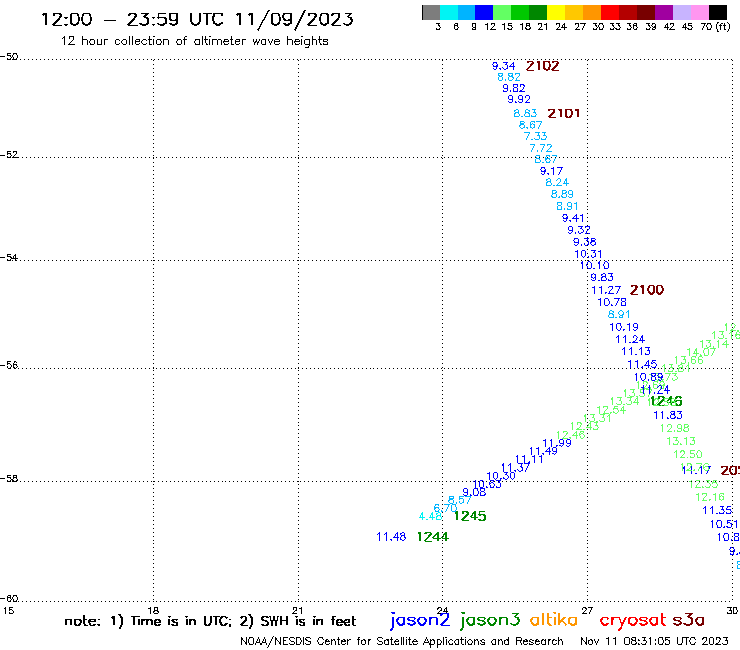
Task: Select the bright red legend swatch
Action: tap(610, 12)
